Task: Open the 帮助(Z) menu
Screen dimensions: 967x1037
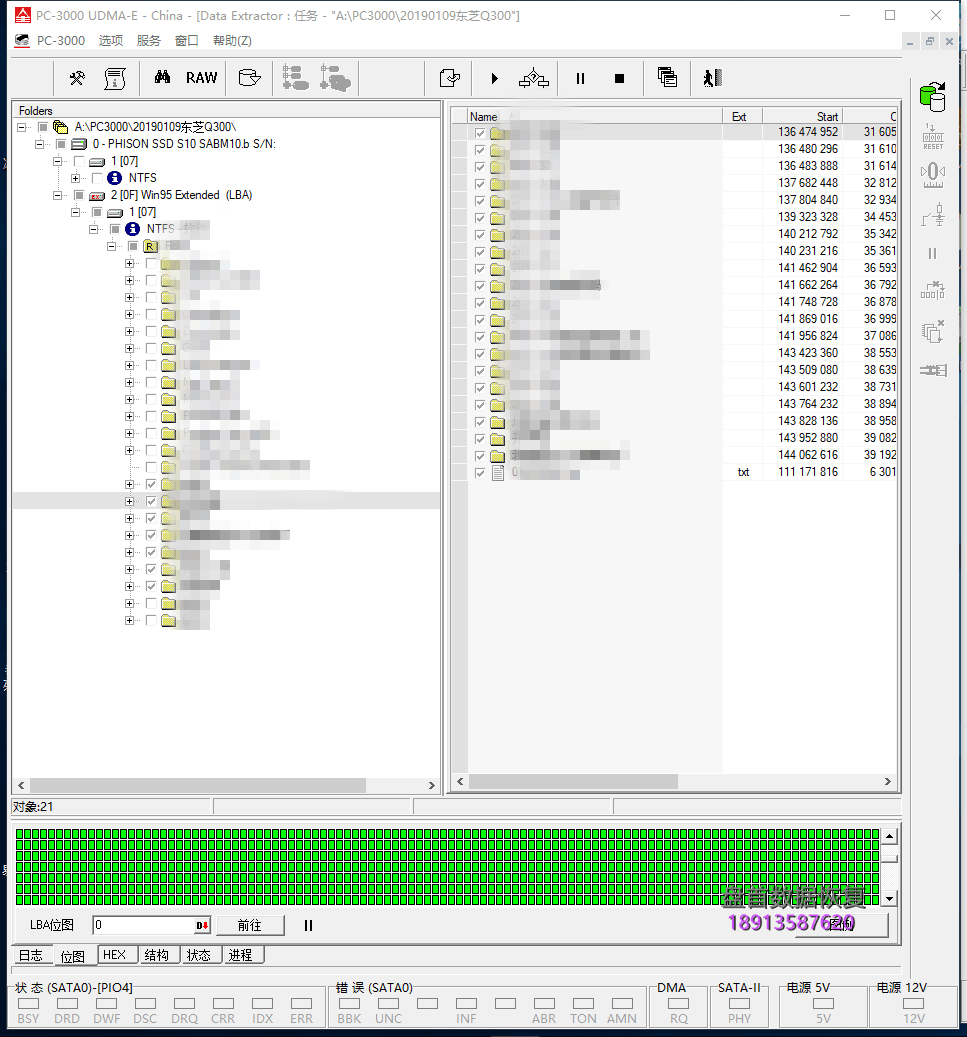Action: pyautogui.click(x=231, y=40)
